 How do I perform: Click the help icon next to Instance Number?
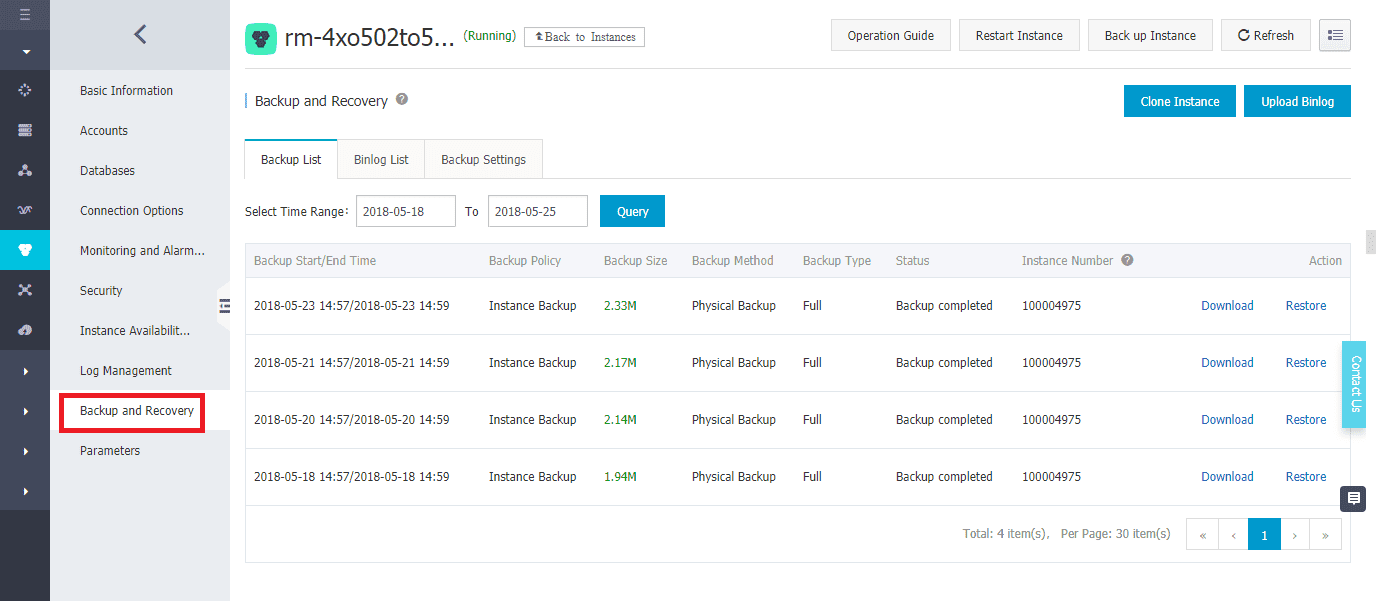point(1127,260)
